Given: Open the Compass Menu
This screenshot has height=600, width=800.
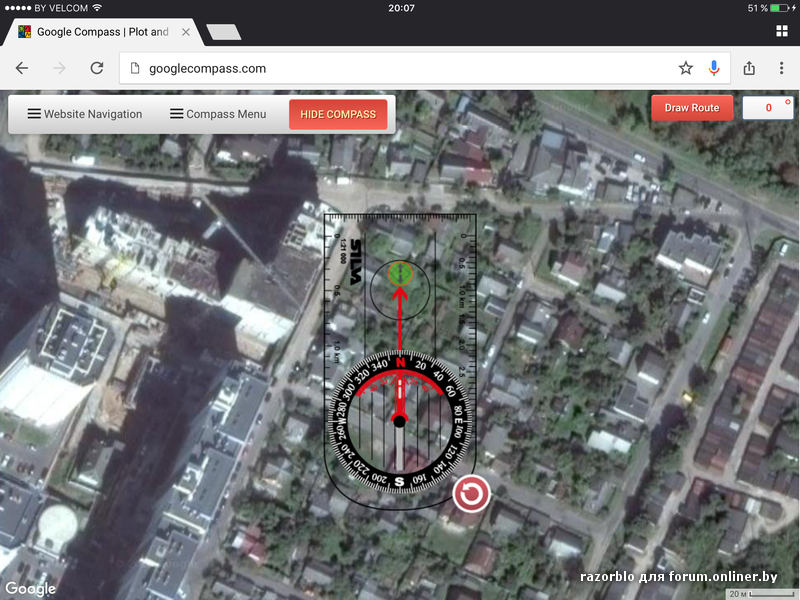Looking at the screenshot, I should click(x=218, y=114).
